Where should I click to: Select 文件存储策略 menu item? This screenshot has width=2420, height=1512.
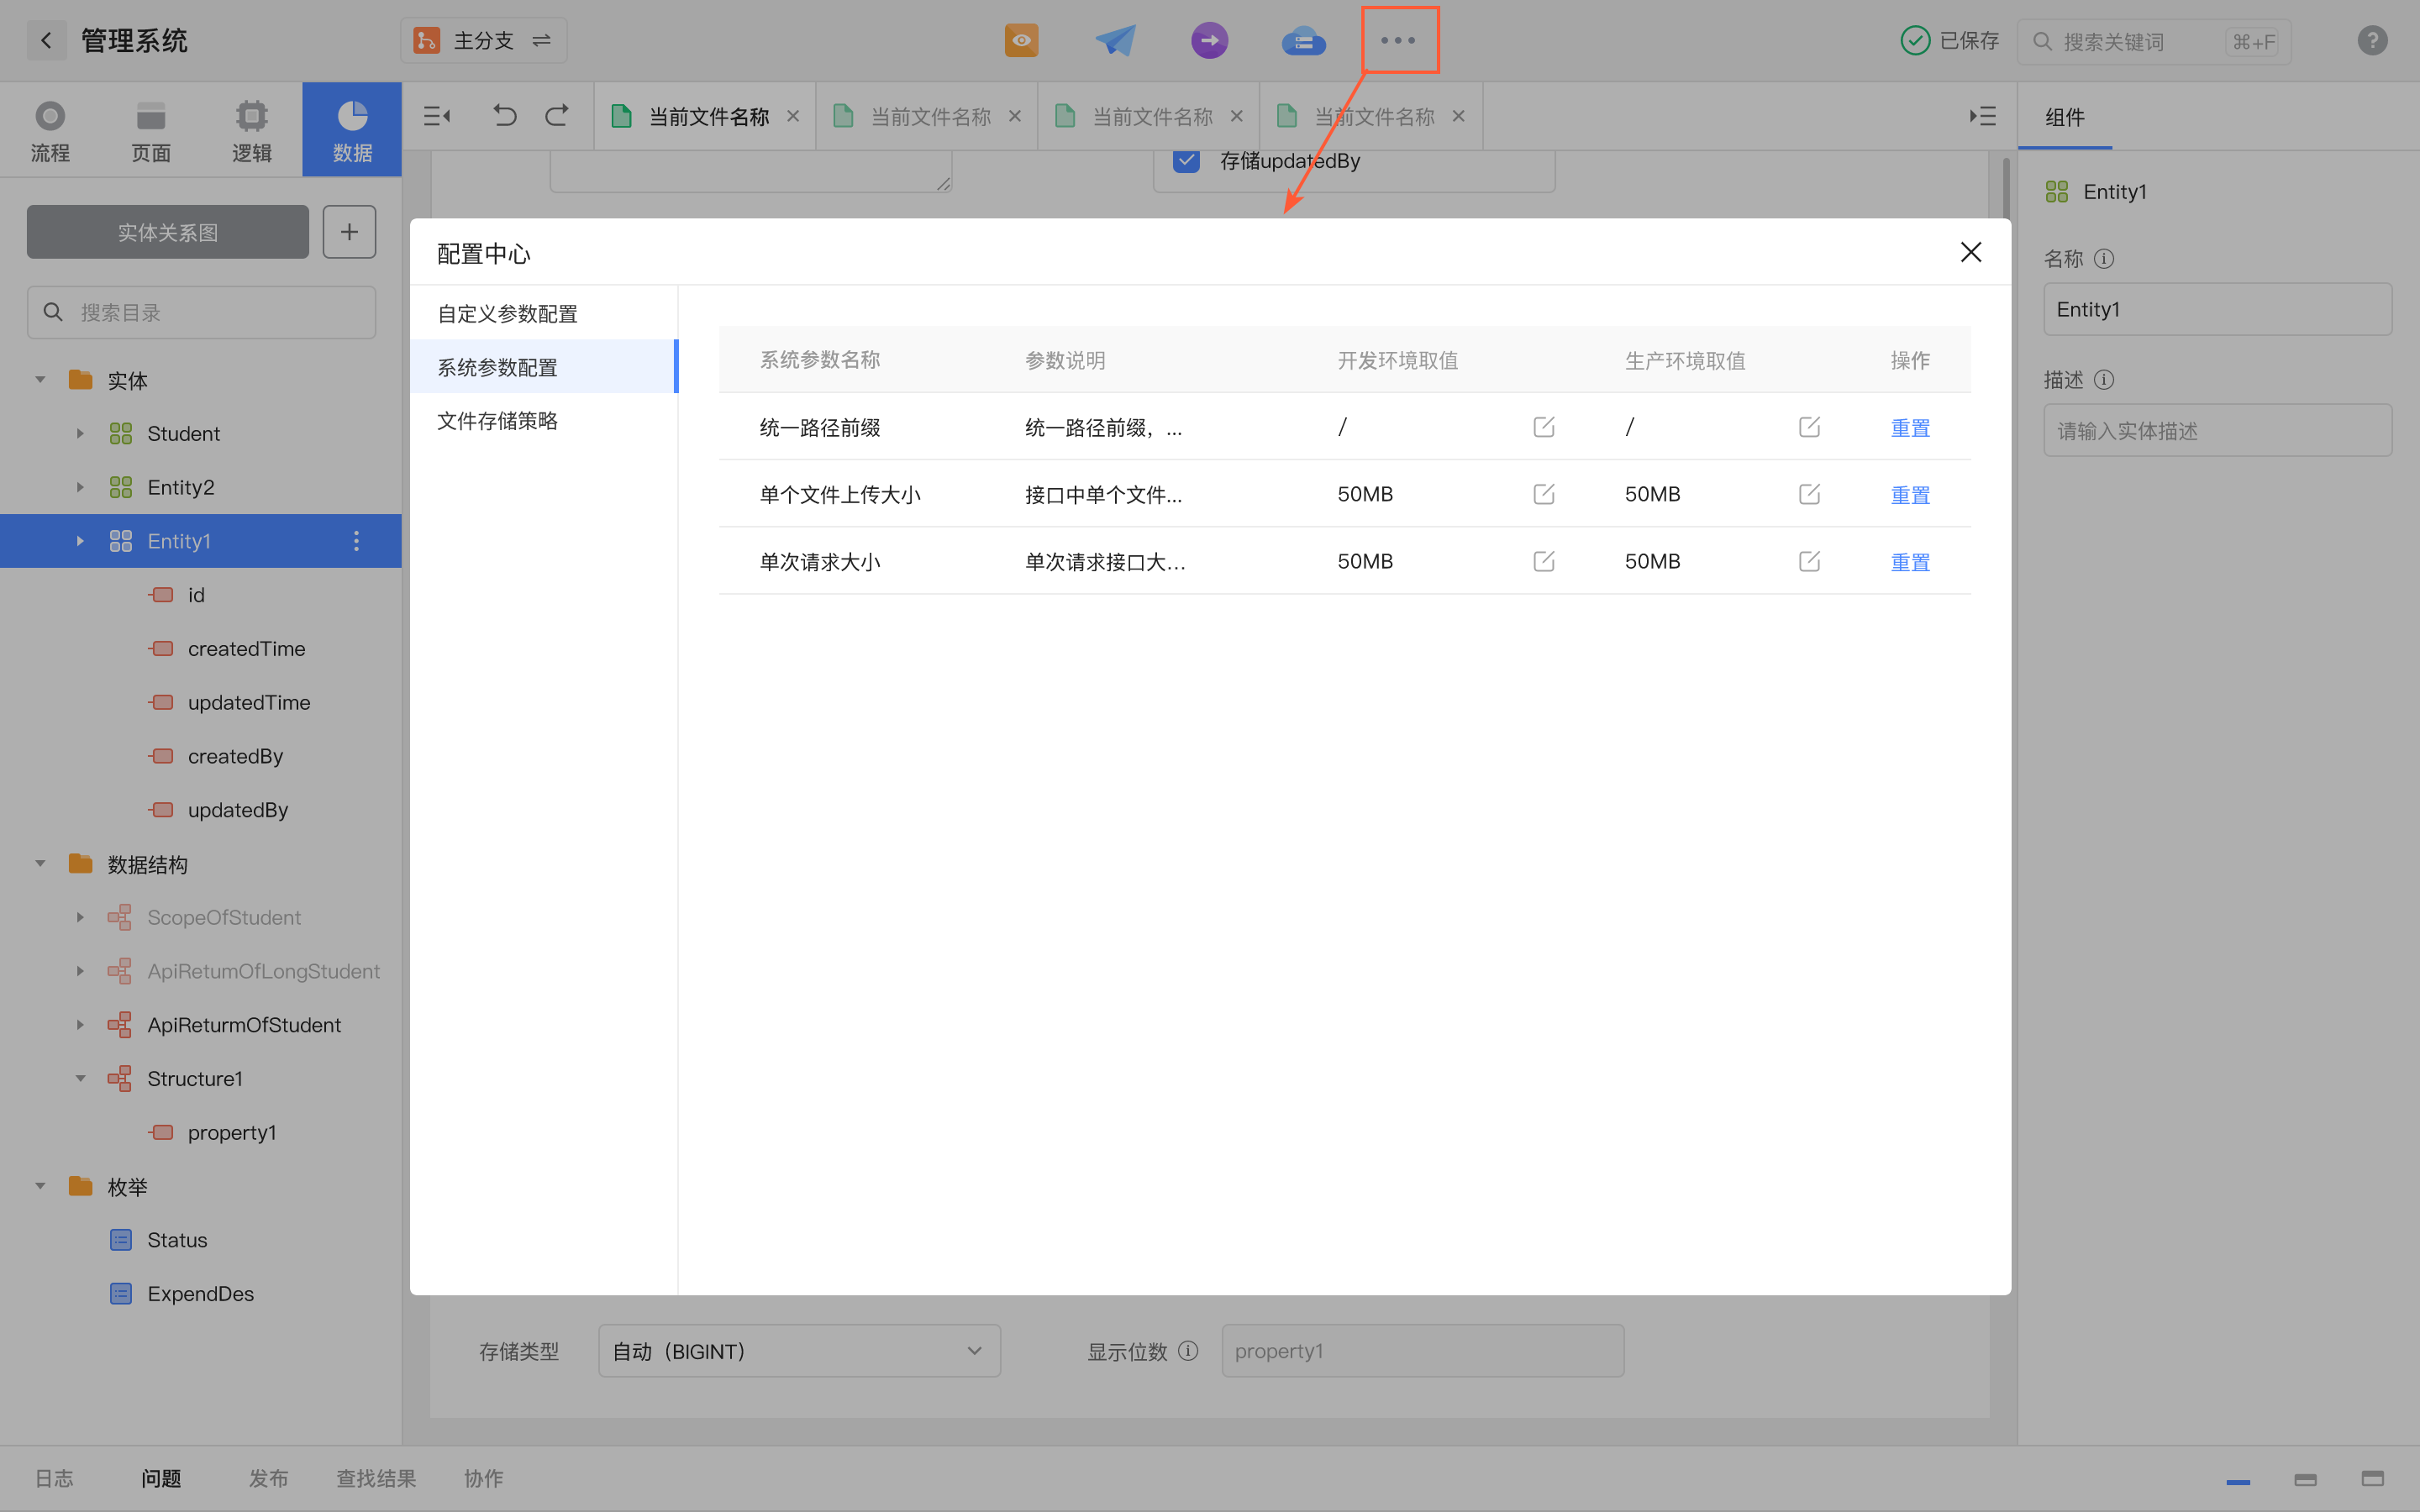click(x=544, y=421)
